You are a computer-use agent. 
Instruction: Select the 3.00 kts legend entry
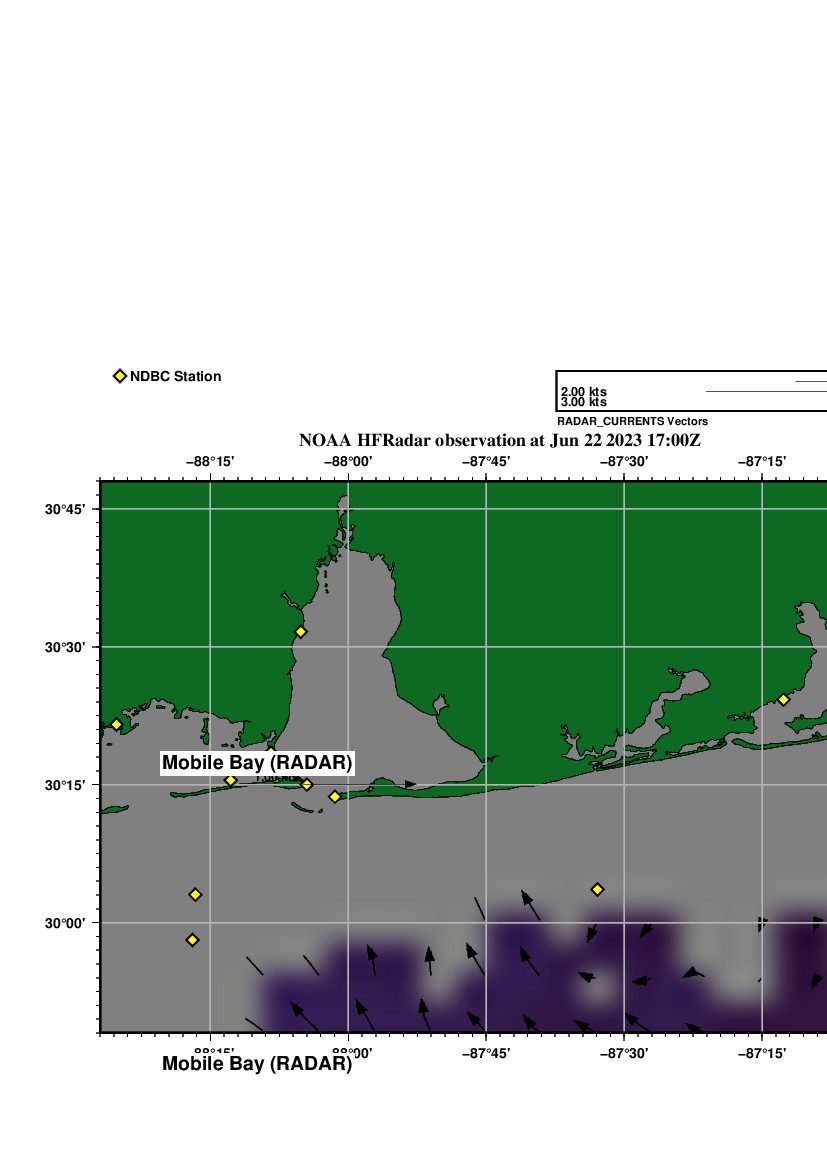tap(583, 402)
